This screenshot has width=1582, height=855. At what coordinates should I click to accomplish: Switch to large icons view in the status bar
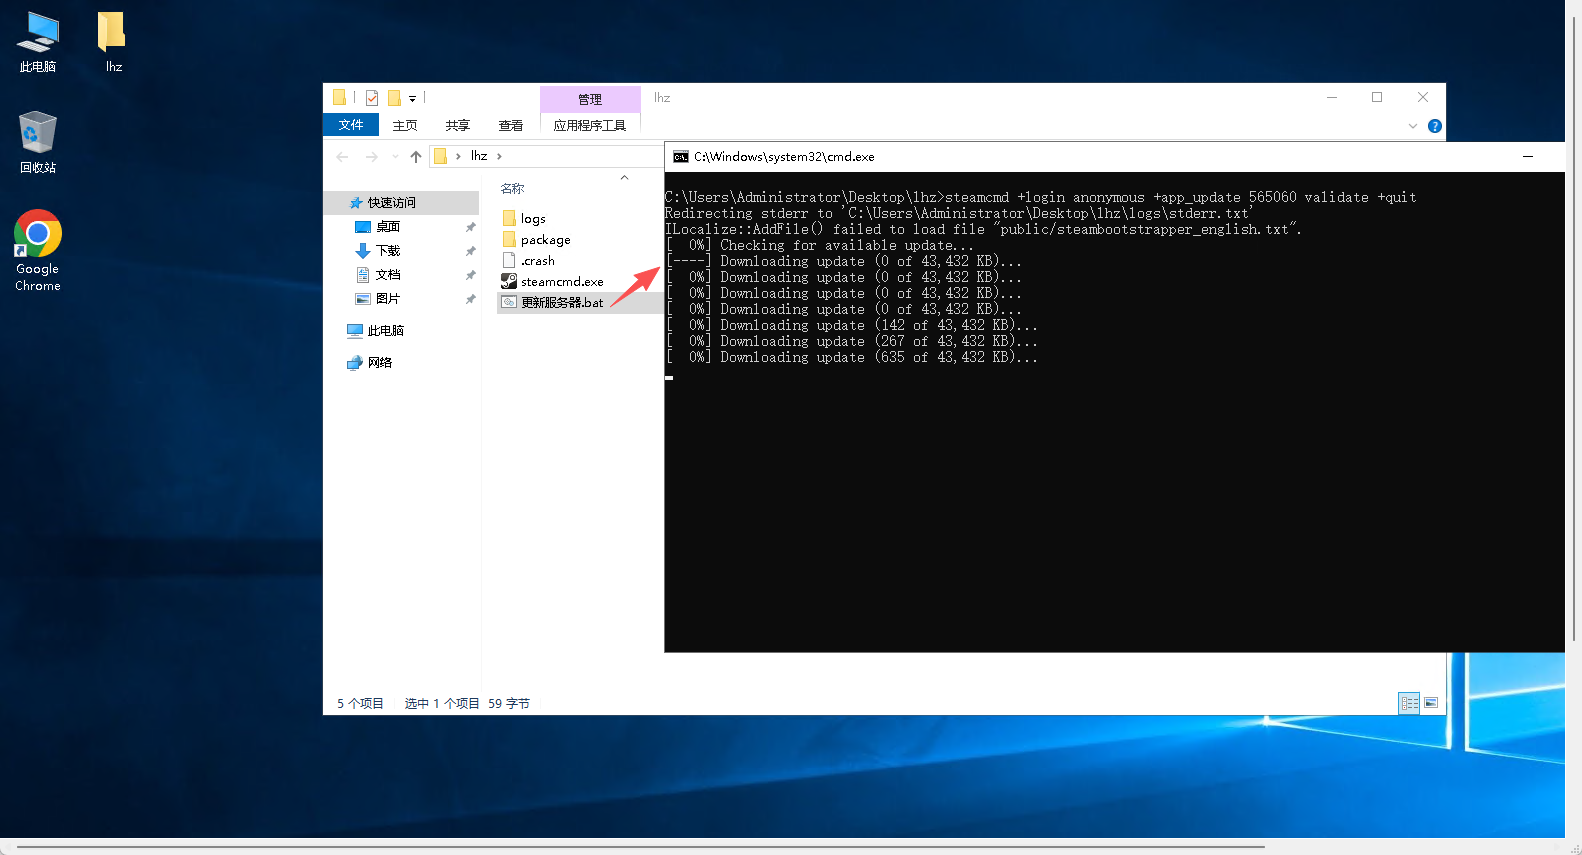[1431, 703]
